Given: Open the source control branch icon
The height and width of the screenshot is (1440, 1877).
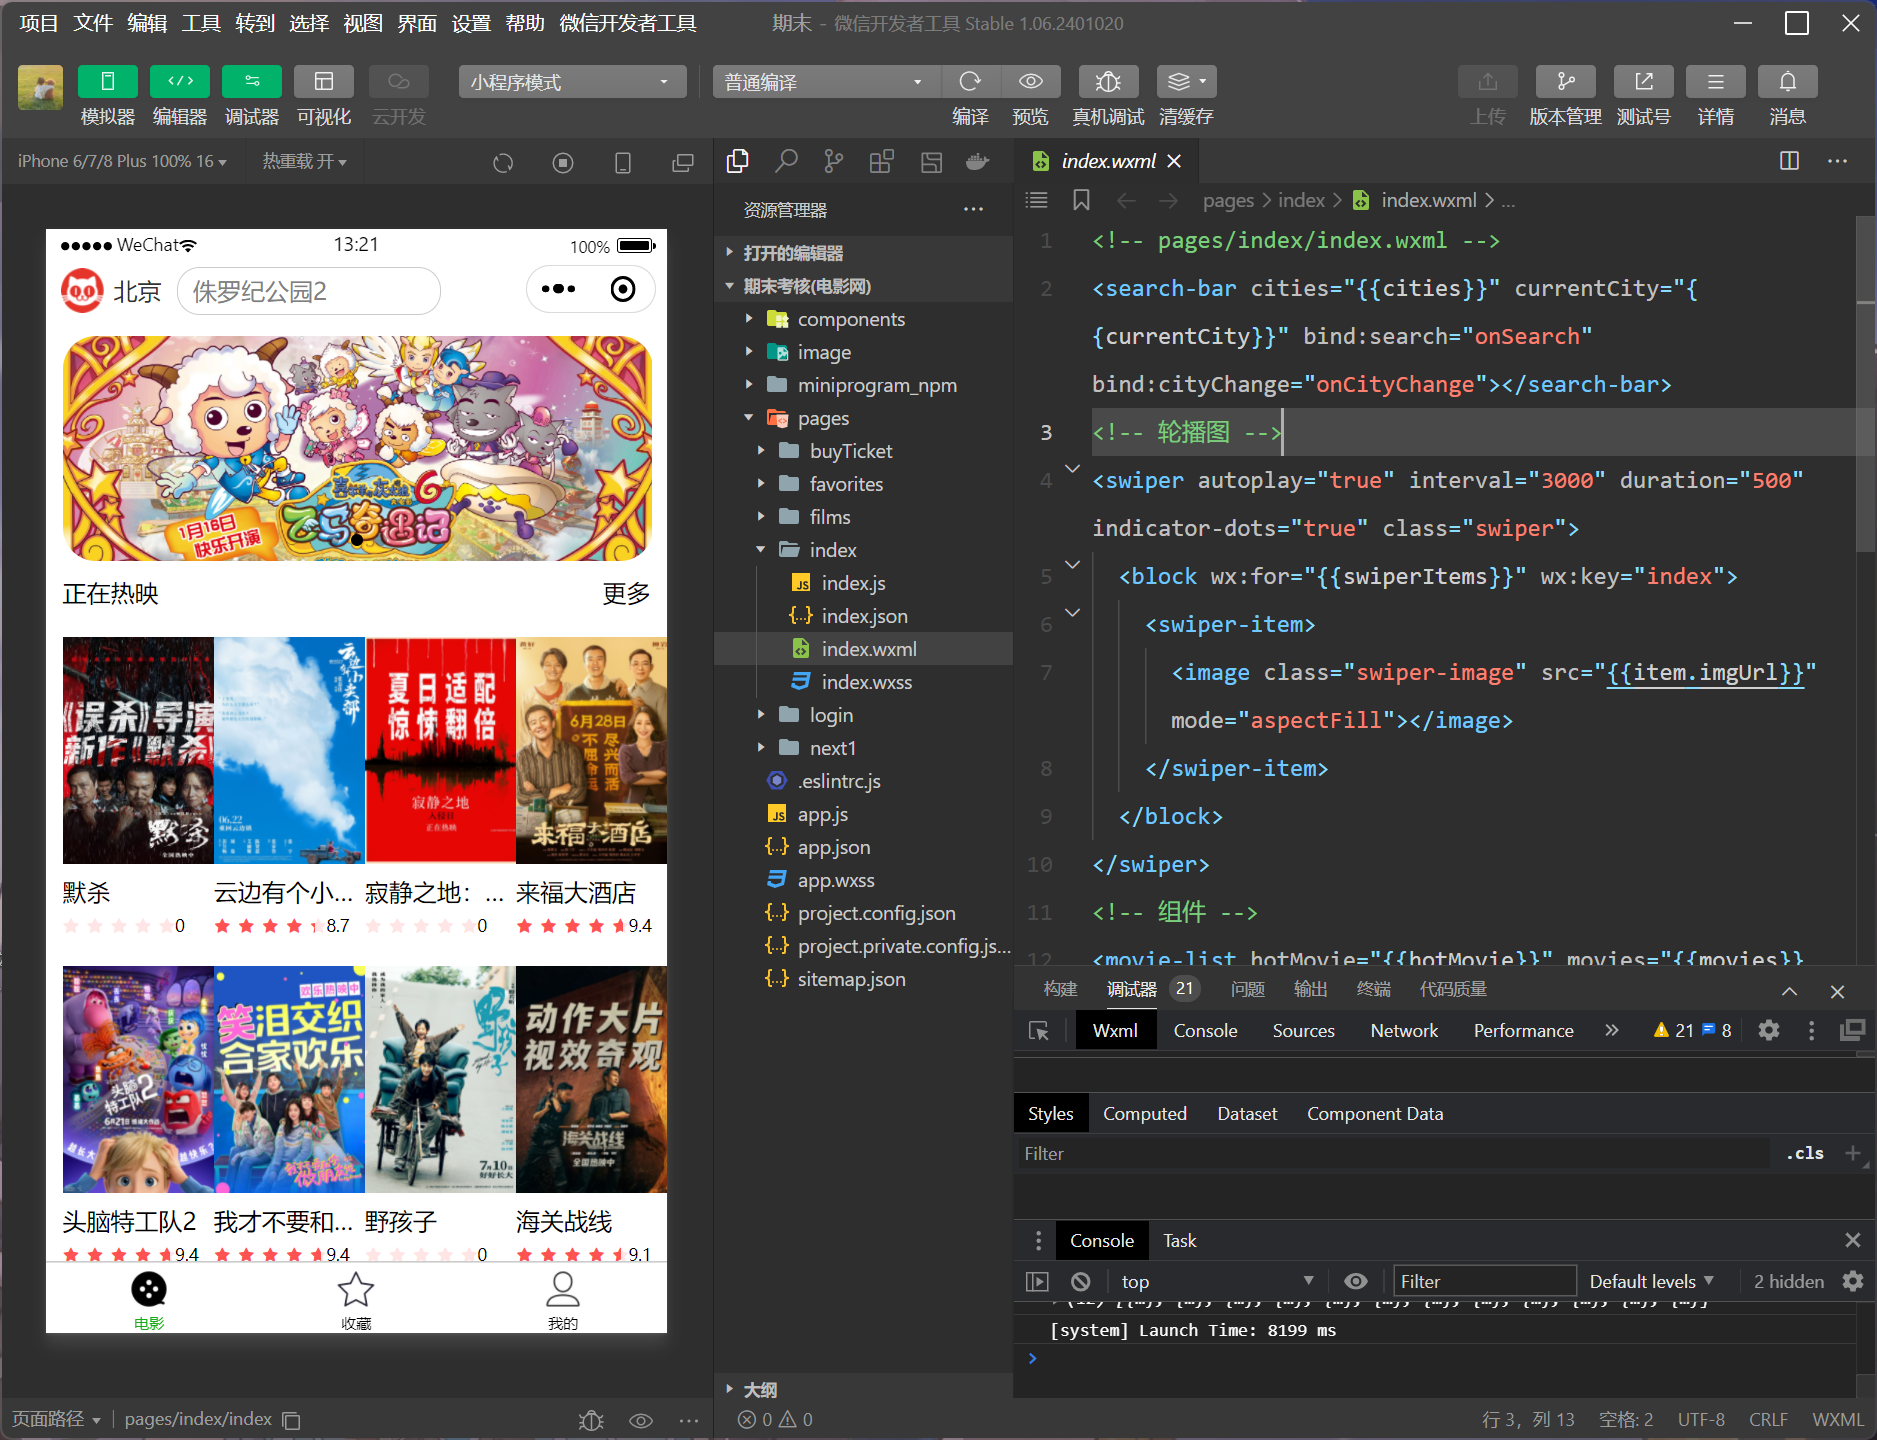Looking at the screenshot, I should (x=834, y=161).
